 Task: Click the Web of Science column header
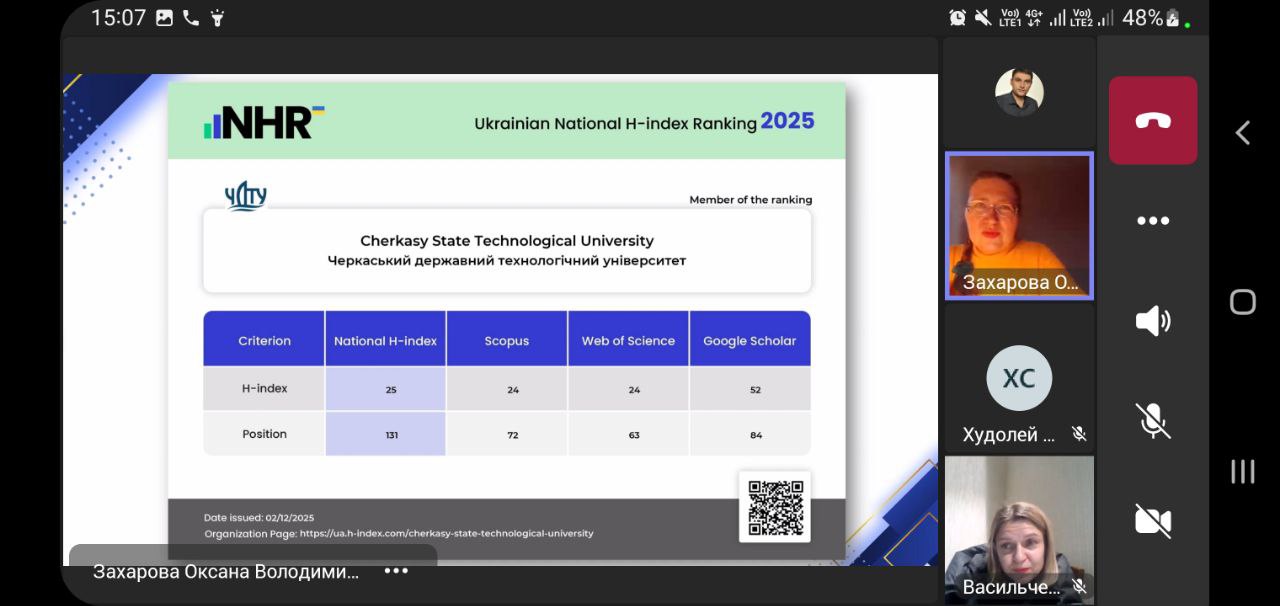628,340
